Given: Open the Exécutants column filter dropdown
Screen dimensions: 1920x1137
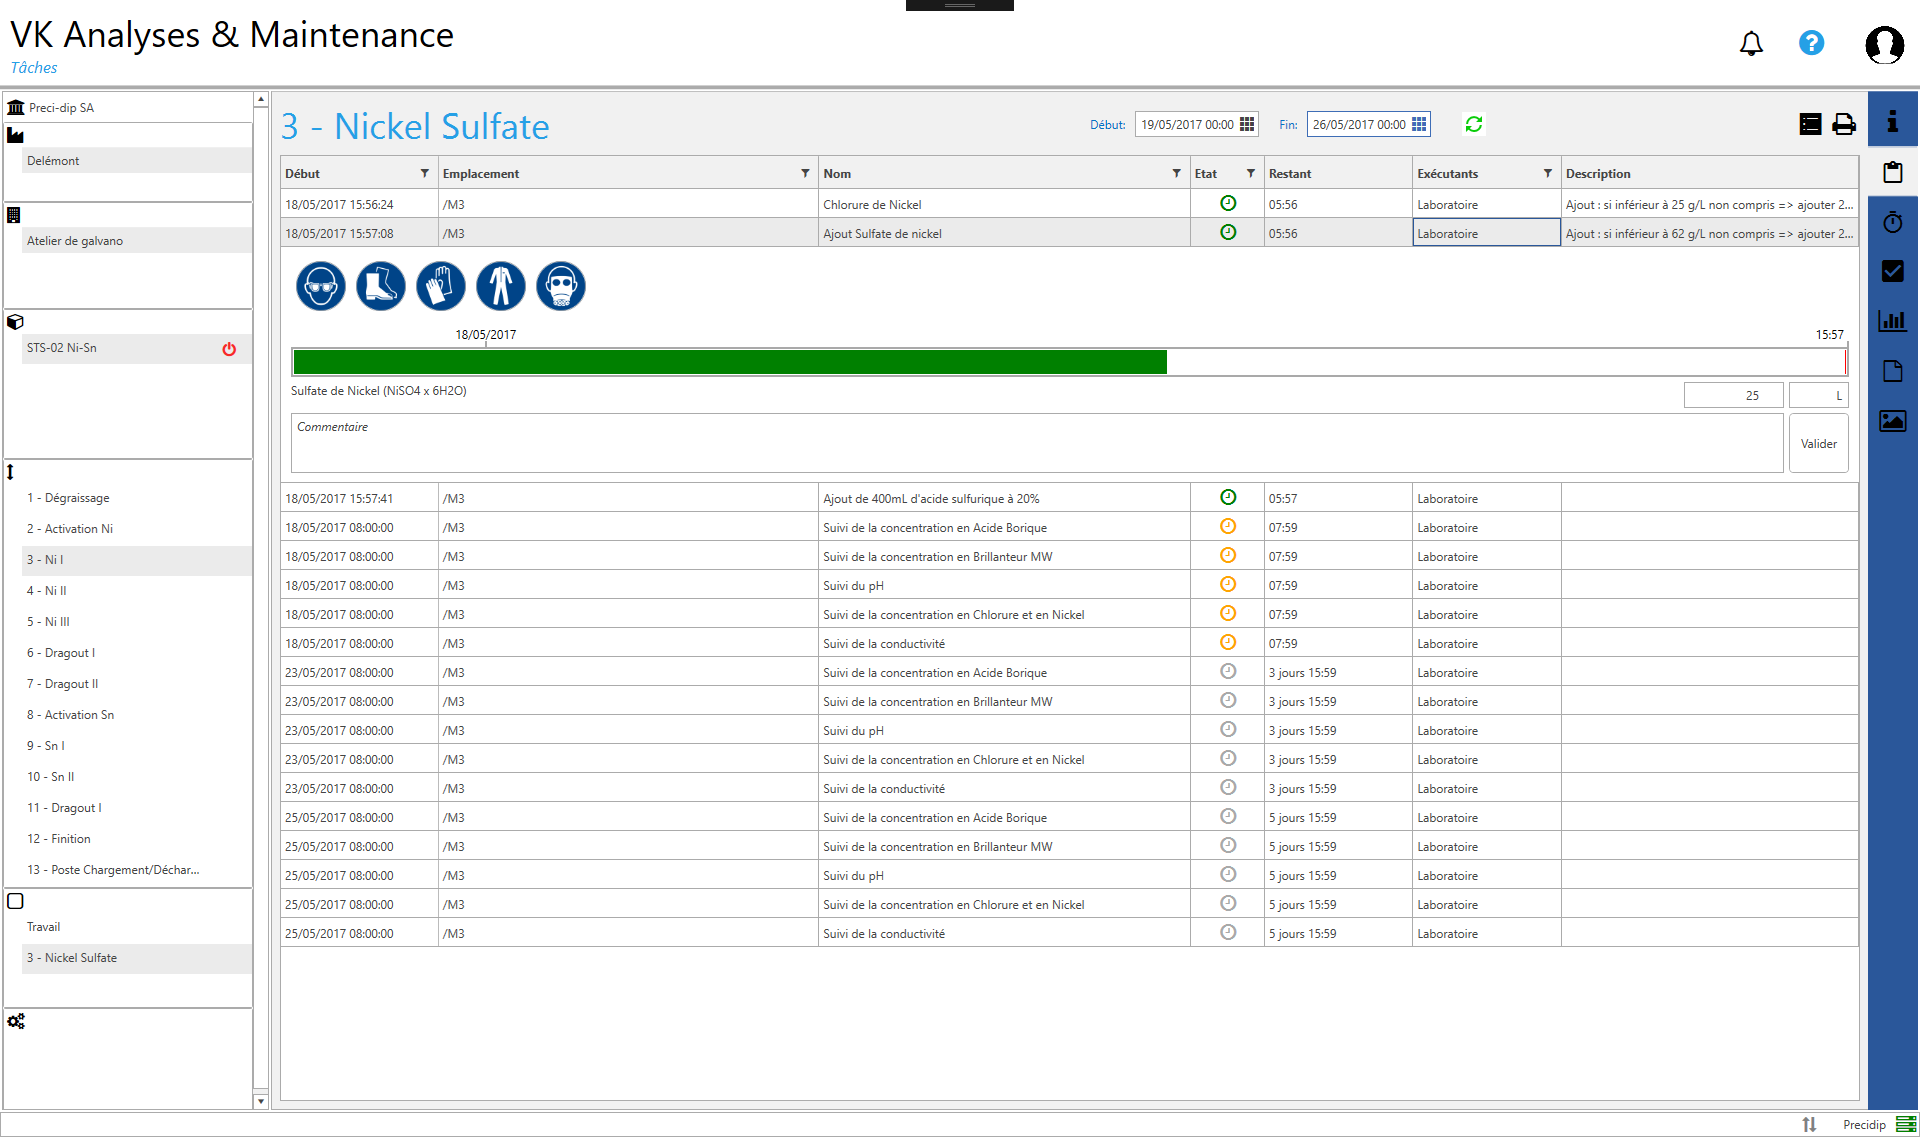Looking at the screenshot, I should [1547, 173].
